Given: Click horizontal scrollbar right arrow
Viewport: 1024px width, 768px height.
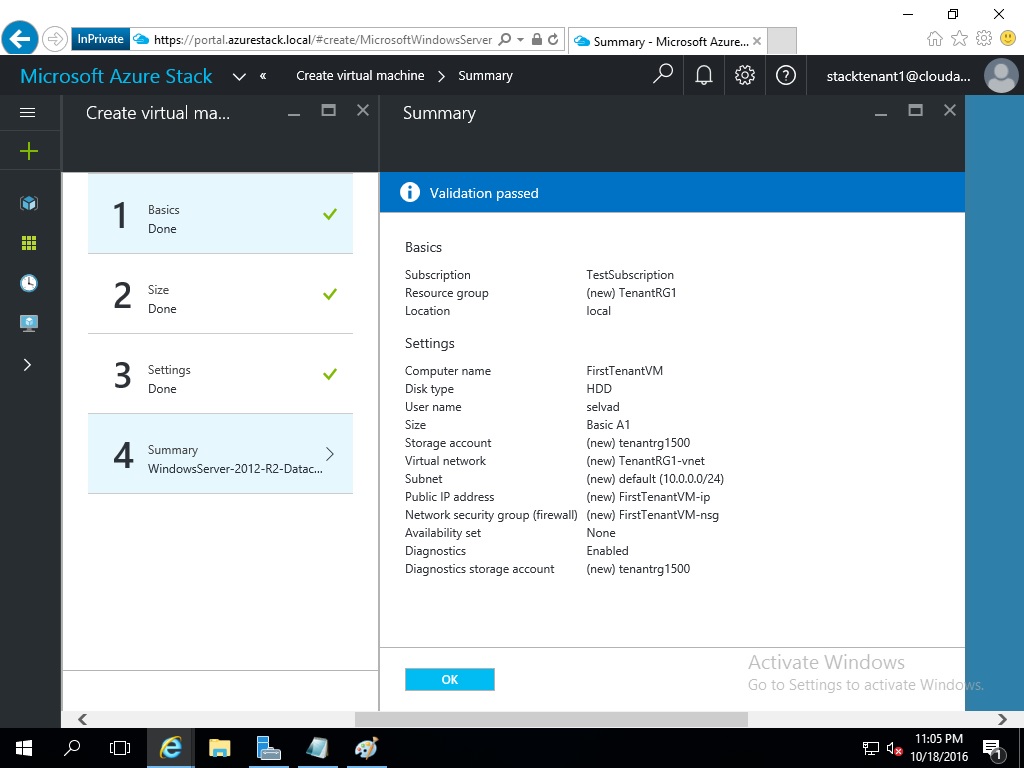Looking at the screenshot, I should 1002,719.
